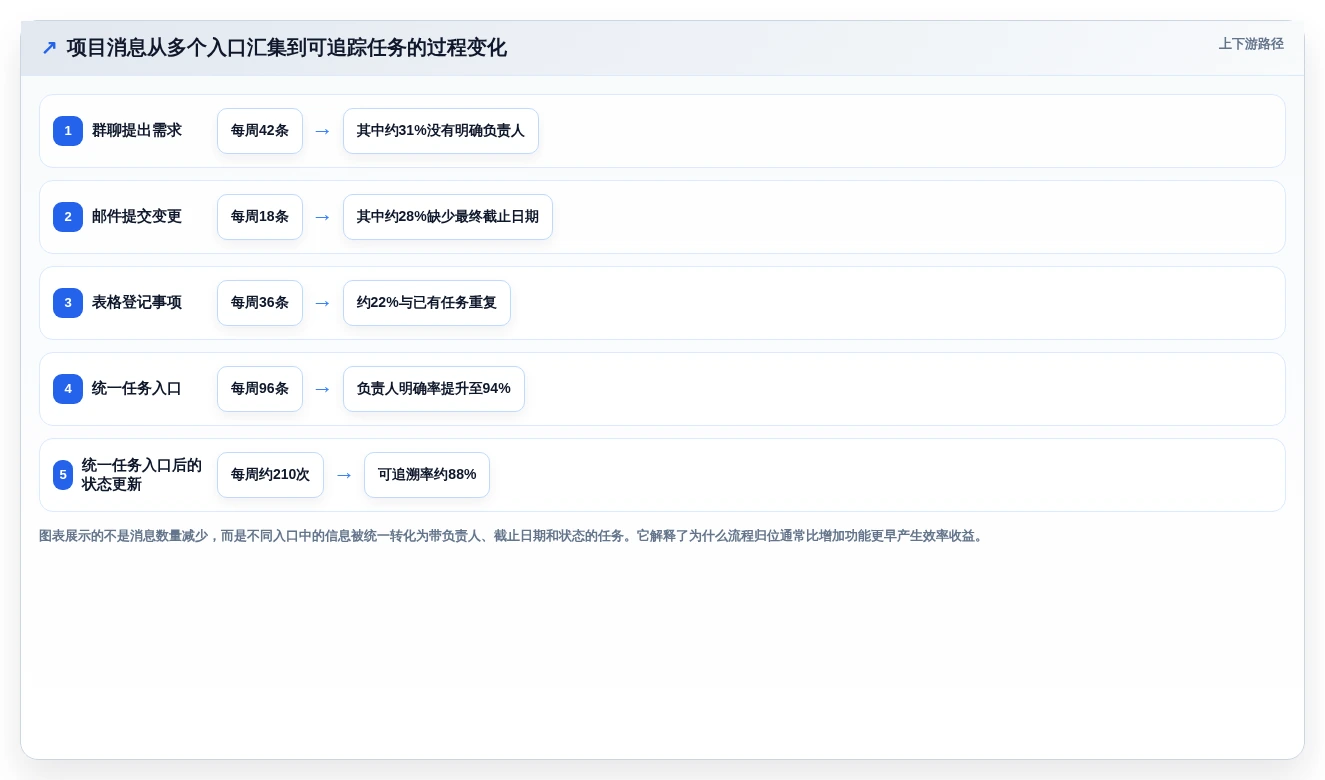
Task: Select the 统一任务入口后的状态更新 label
Action: 142,475
